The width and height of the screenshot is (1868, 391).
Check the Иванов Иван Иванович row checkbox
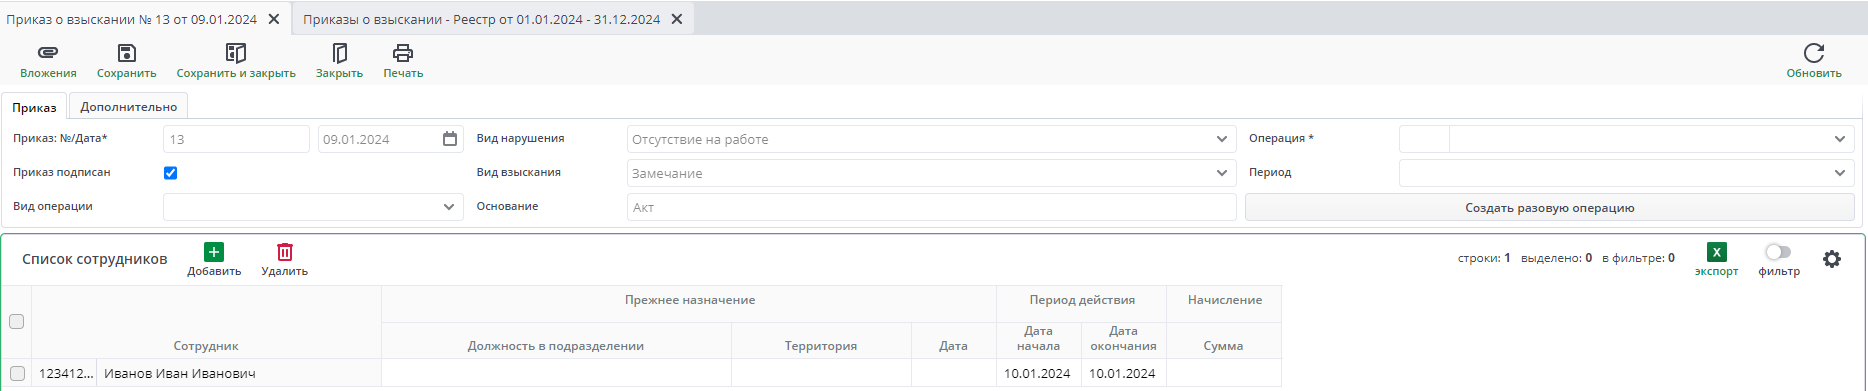click(16, 374)
